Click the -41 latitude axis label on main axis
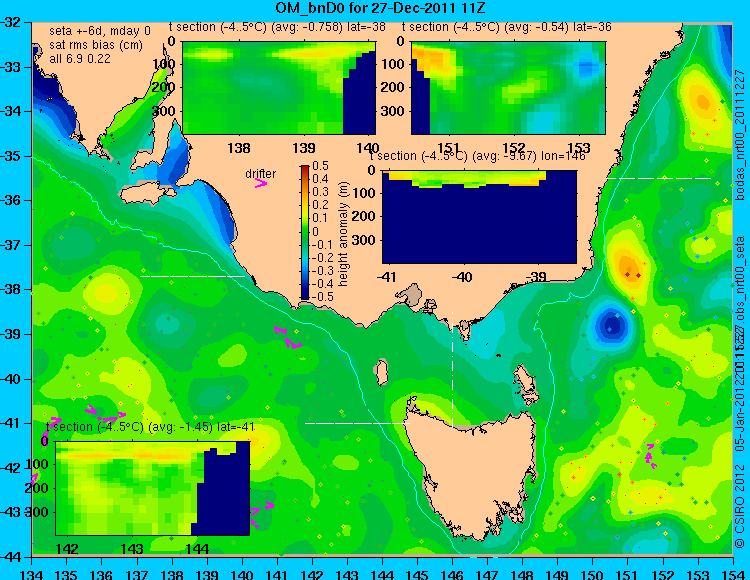This screenshot has height=580, width=750. point(11,423)
